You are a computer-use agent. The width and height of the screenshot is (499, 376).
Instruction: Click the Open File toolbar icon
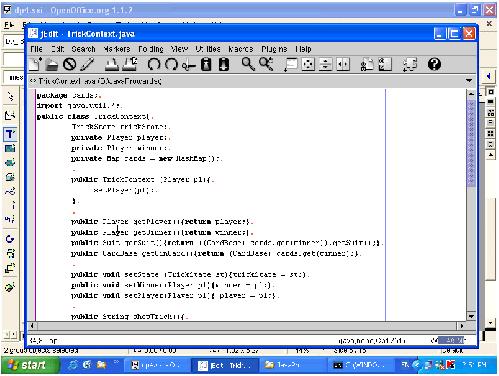coord(52,64)
